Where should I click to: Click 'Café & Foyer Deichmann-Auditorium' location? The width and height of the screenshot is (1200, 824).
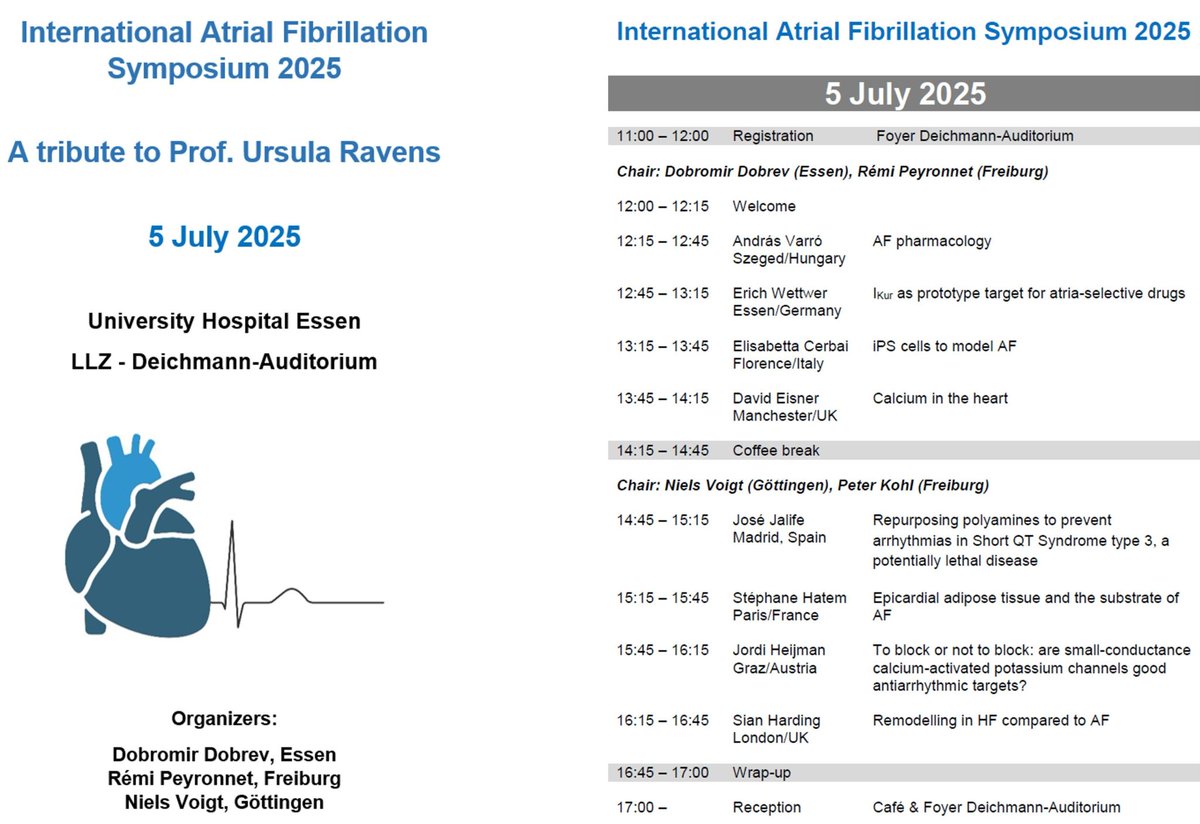[x=997, y=807]
